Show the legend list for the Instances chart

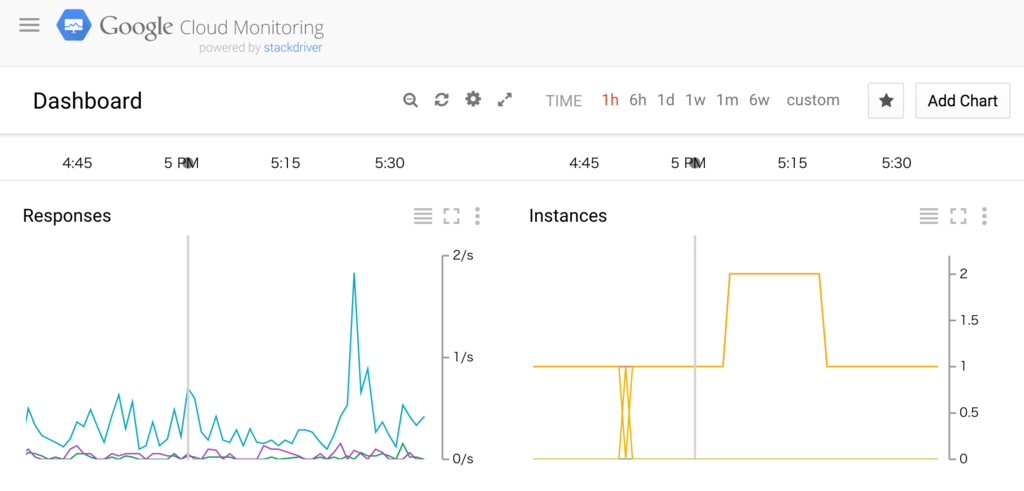pyautogui.click(x=929, y=216)
